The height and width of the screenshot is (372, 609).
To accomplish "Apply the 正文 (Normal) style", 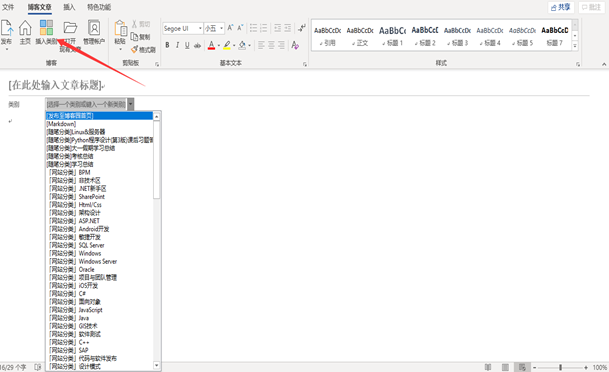I will pos(360,36).
